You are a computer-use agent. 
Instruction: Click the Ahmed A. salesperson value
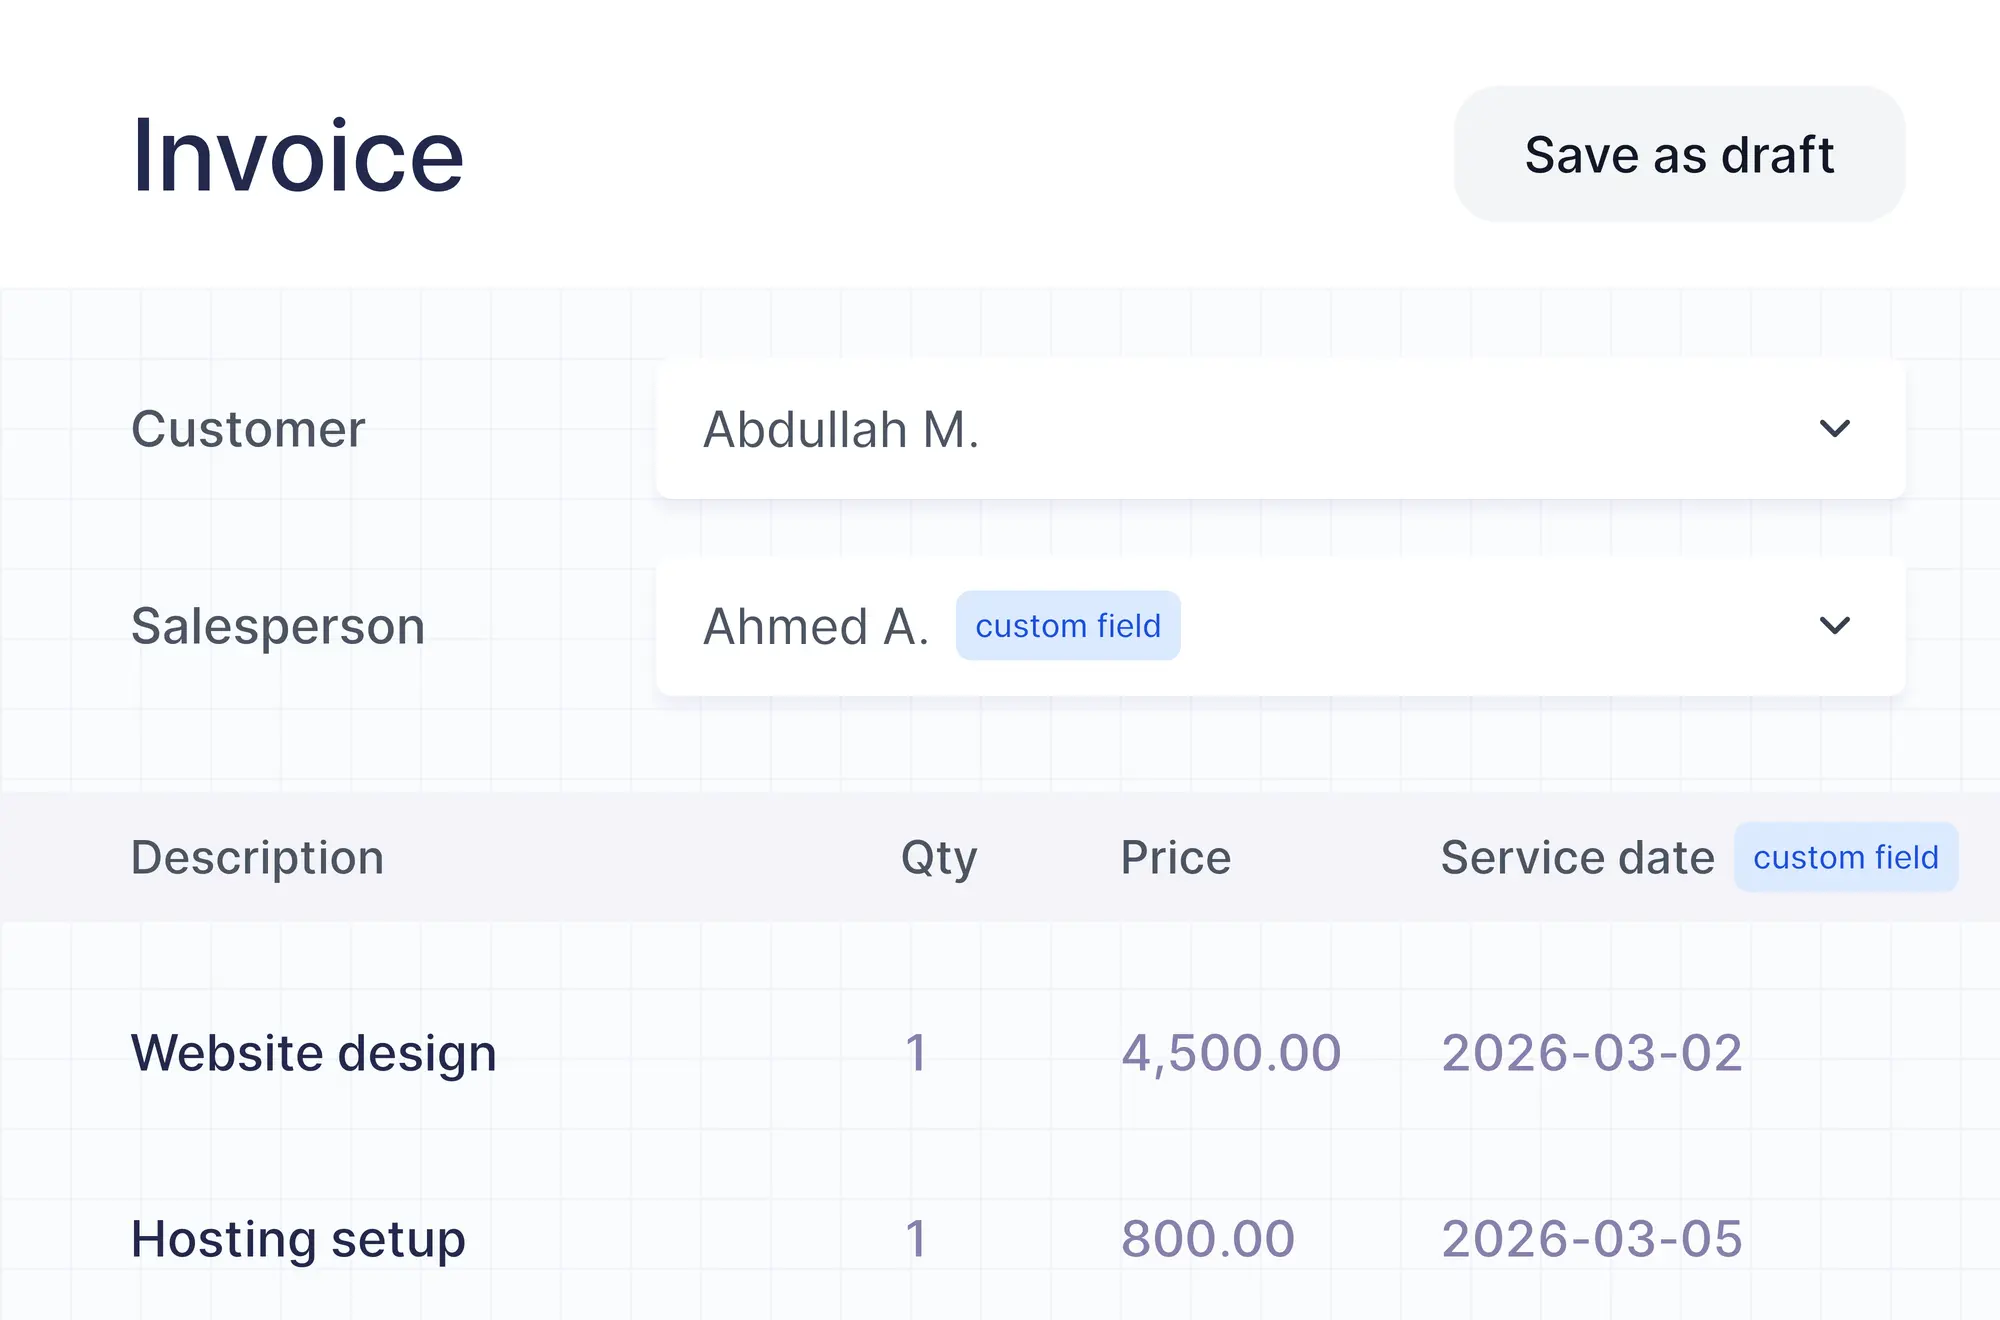pyautogui.click(x=816, y=627)
